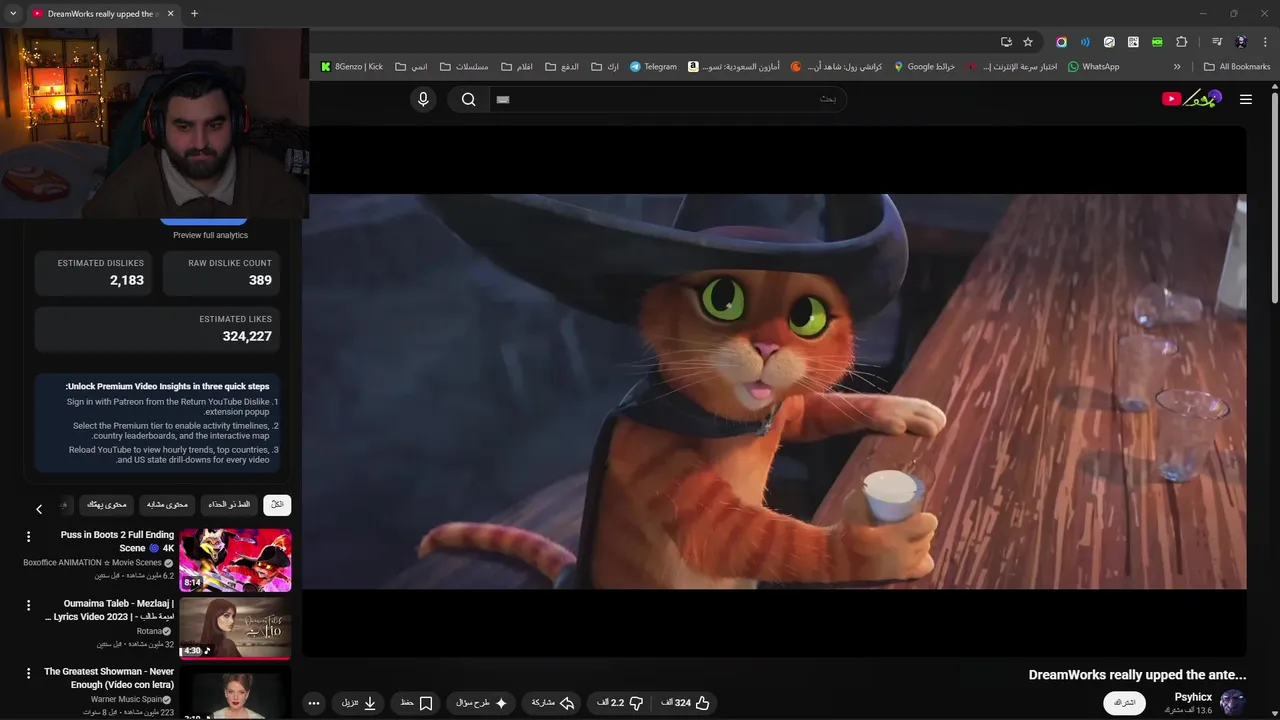Open options for Oumaima Taleb Mezlaaj video
The image size is (1280, 720).
(x=28, y=606)
